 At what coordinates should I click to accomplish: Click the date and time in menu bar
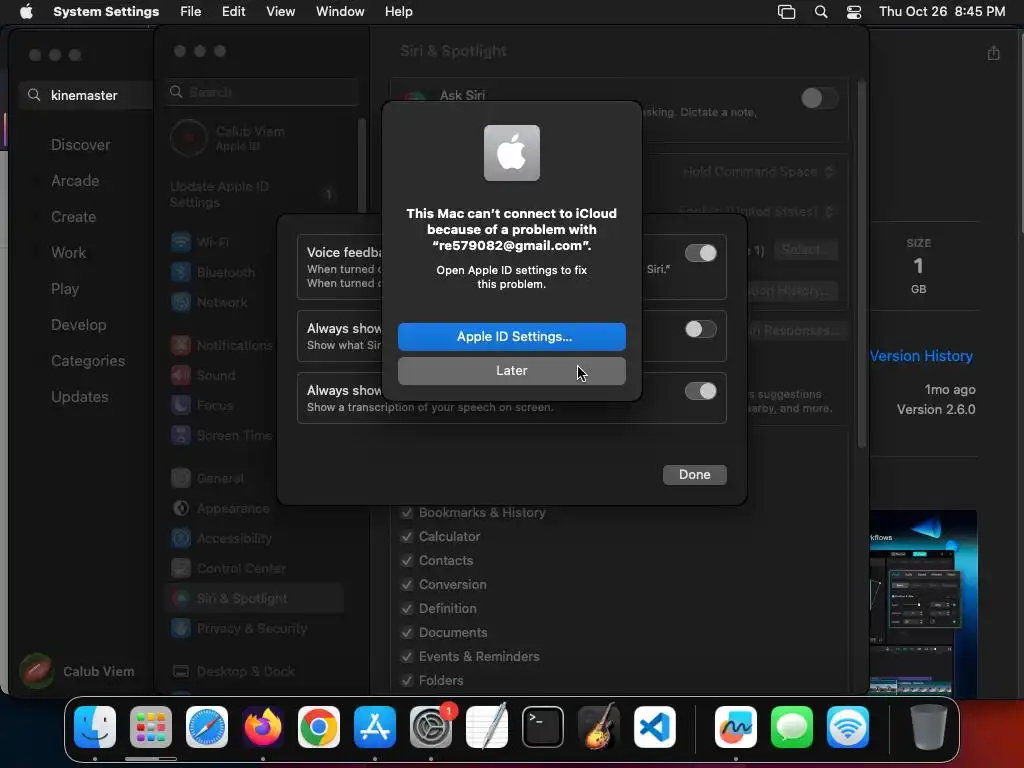(x=942, y=12)
